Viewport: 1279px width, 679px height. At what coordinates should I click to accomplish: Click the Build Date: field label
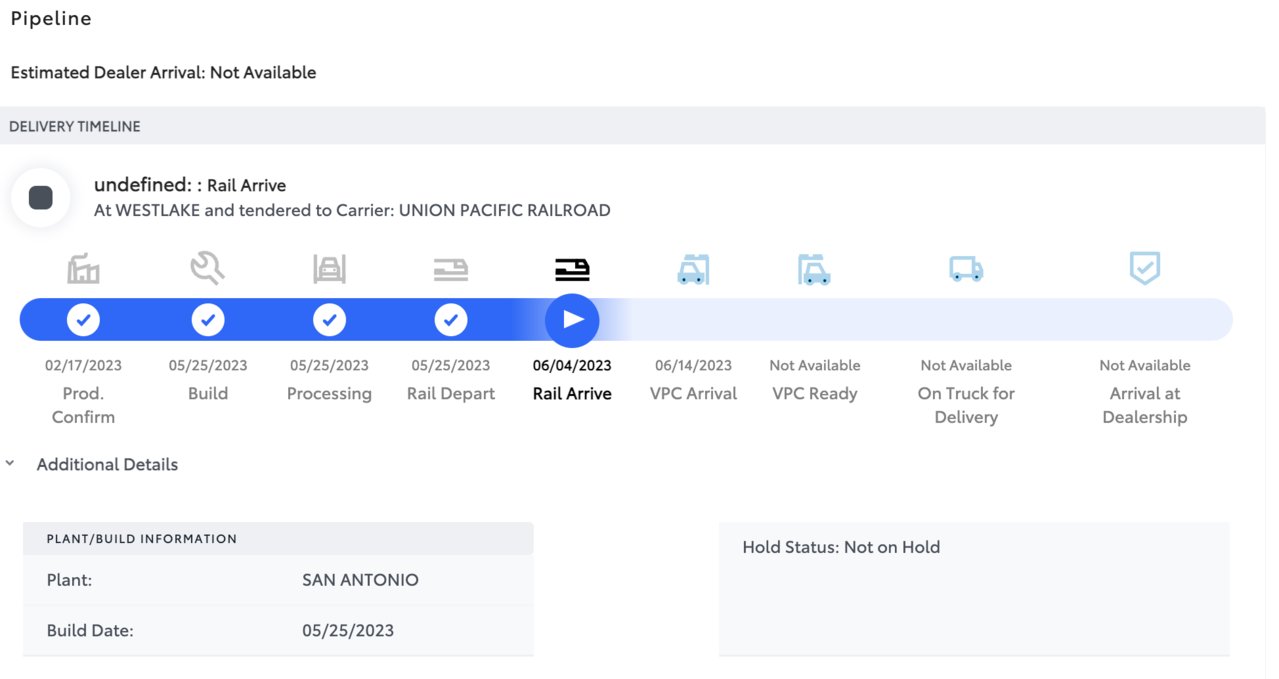click(90, 630)
